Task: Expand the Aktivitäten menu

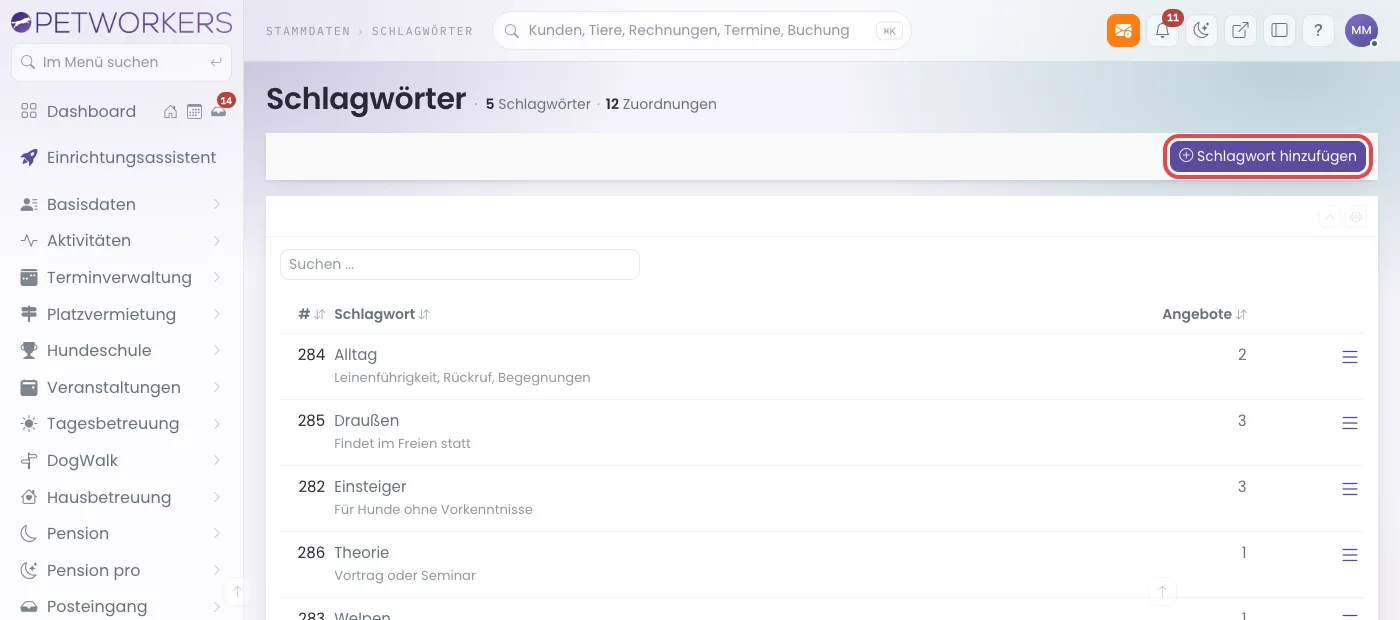Action: click(x=121, y=241)
